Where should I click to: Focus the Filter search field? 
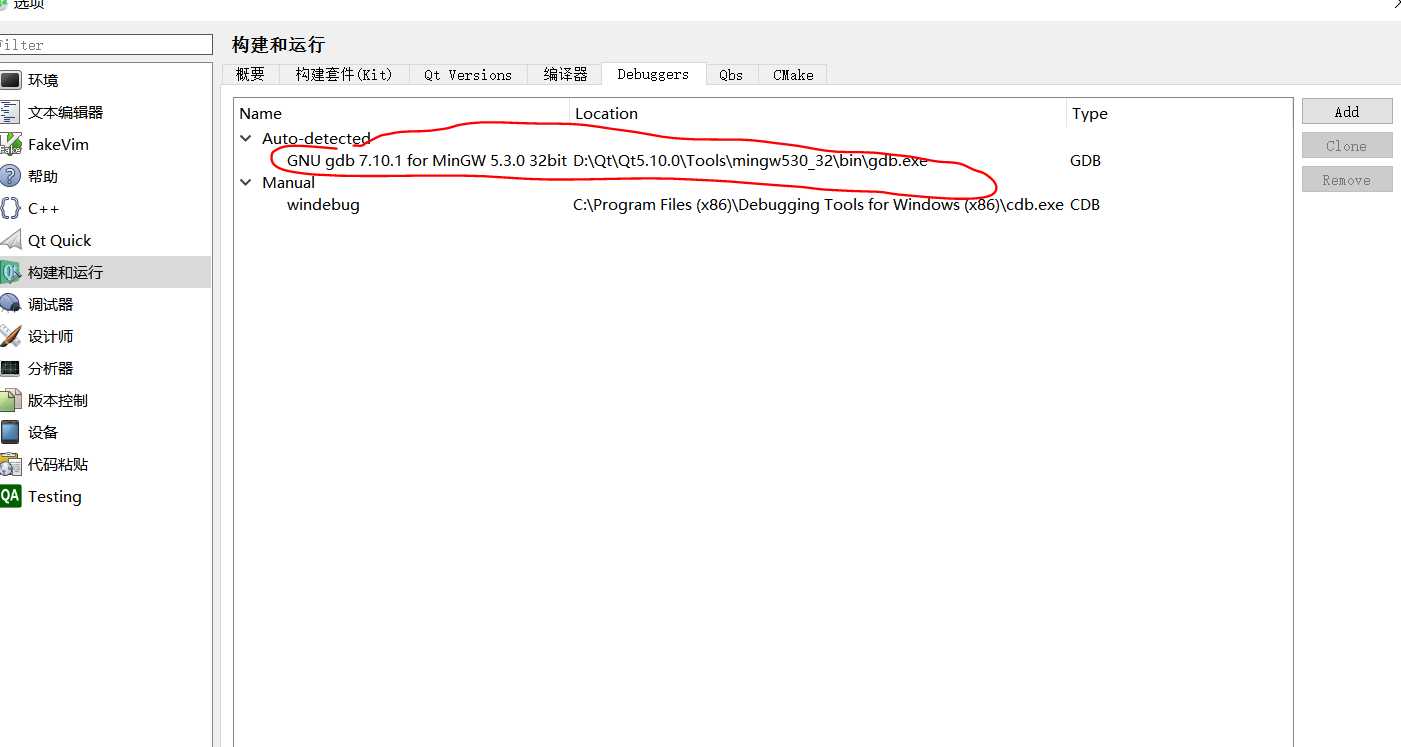pyautogui.click(x=105, y=45)
